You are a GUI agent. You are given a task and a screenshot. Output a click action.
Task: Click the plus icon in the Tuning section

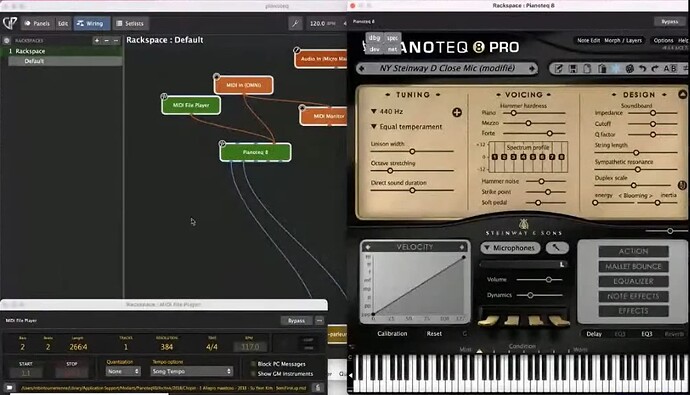point(457,113)
